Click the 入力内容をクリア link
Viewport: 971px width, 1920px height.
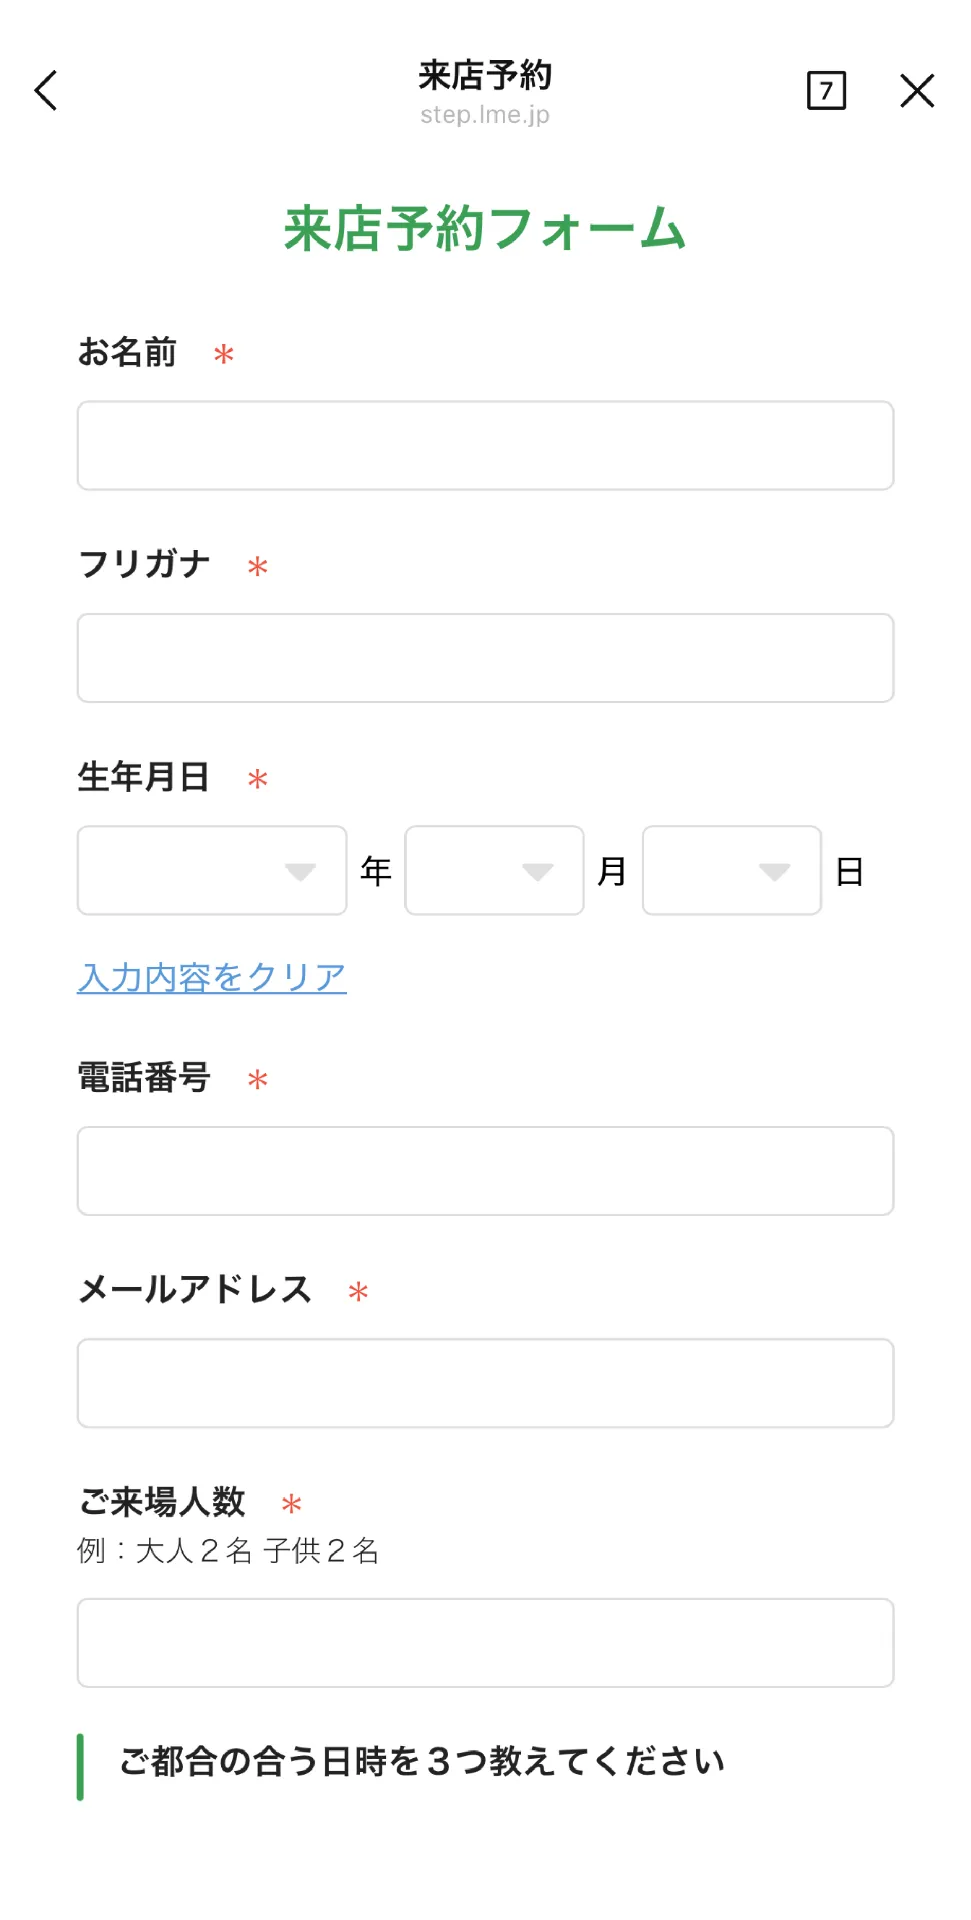212,977
